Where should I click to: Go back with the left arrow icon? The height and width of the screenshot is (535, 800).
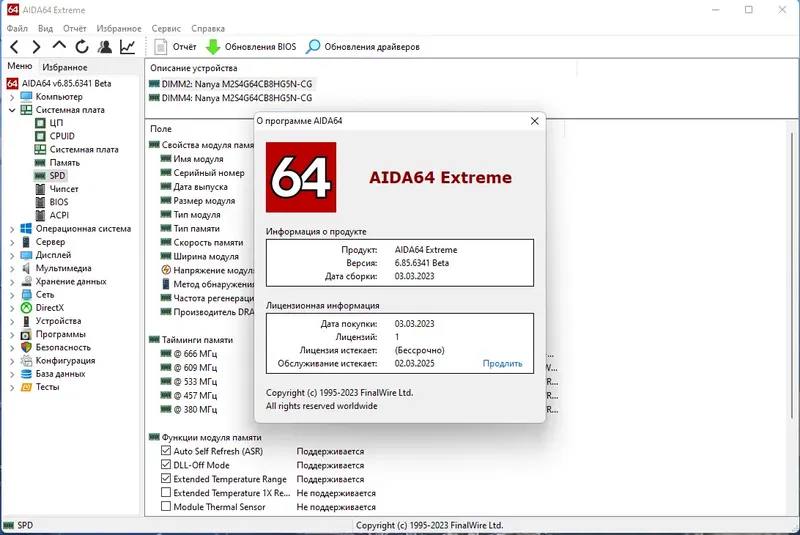(14, 47)
